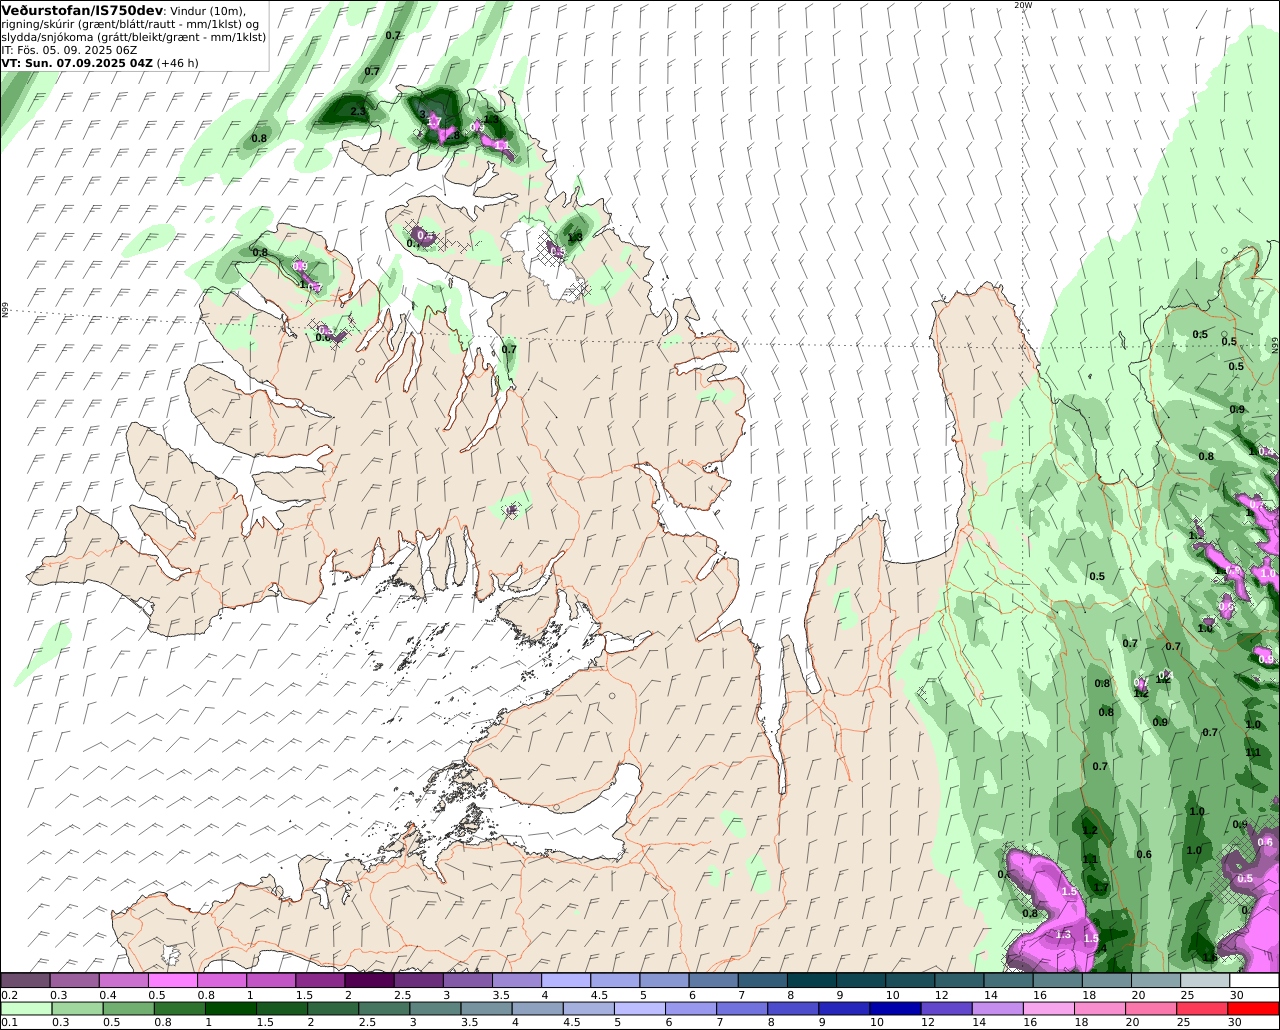Click the '2.3' precipitation value on the map
The image size is (1280, 1030).
[359, 111]
